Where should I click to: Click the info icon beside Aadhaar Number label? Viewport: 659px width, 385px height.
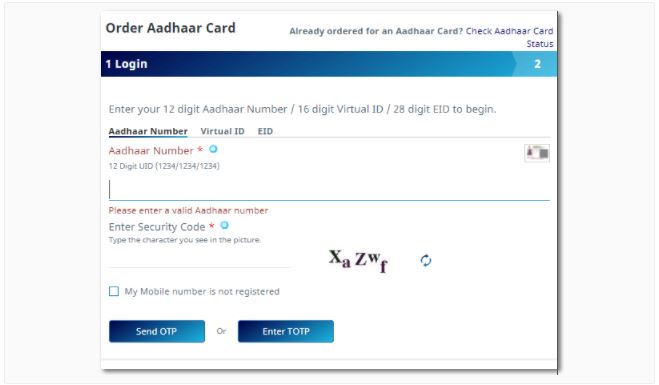coord(214,149)
